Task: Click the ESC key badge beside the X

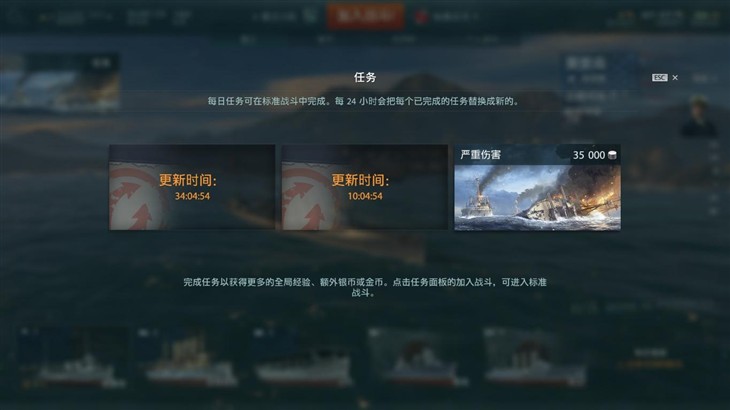Action: tap(659, 77)
